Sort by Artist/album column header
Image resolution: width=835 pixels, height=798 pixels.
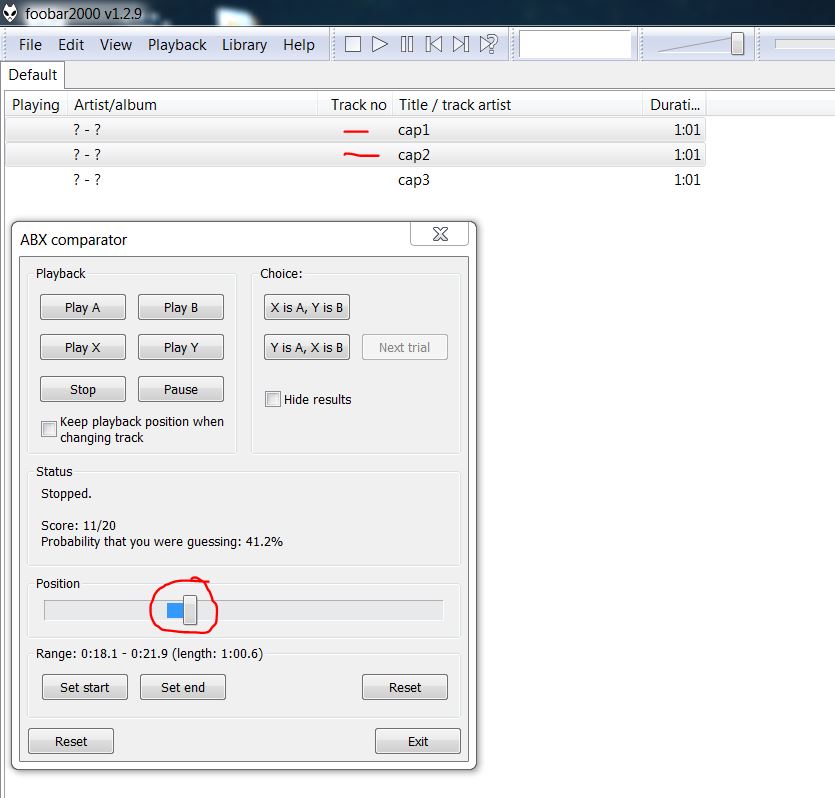coord(193,105)
